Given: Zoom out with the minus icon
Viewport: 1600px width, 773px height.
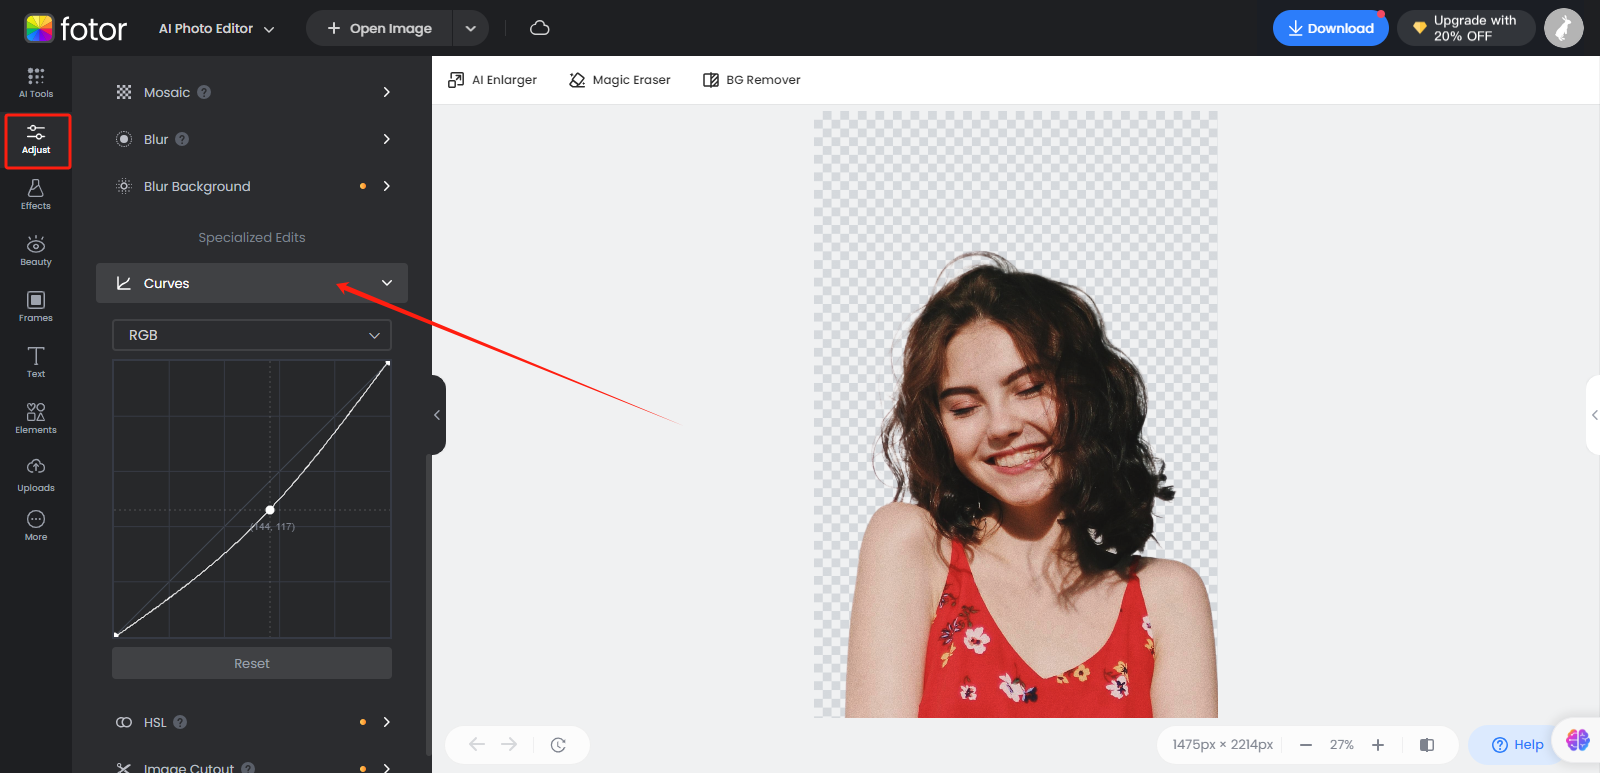Looking at the screenshot, I should click(1306, 745).
